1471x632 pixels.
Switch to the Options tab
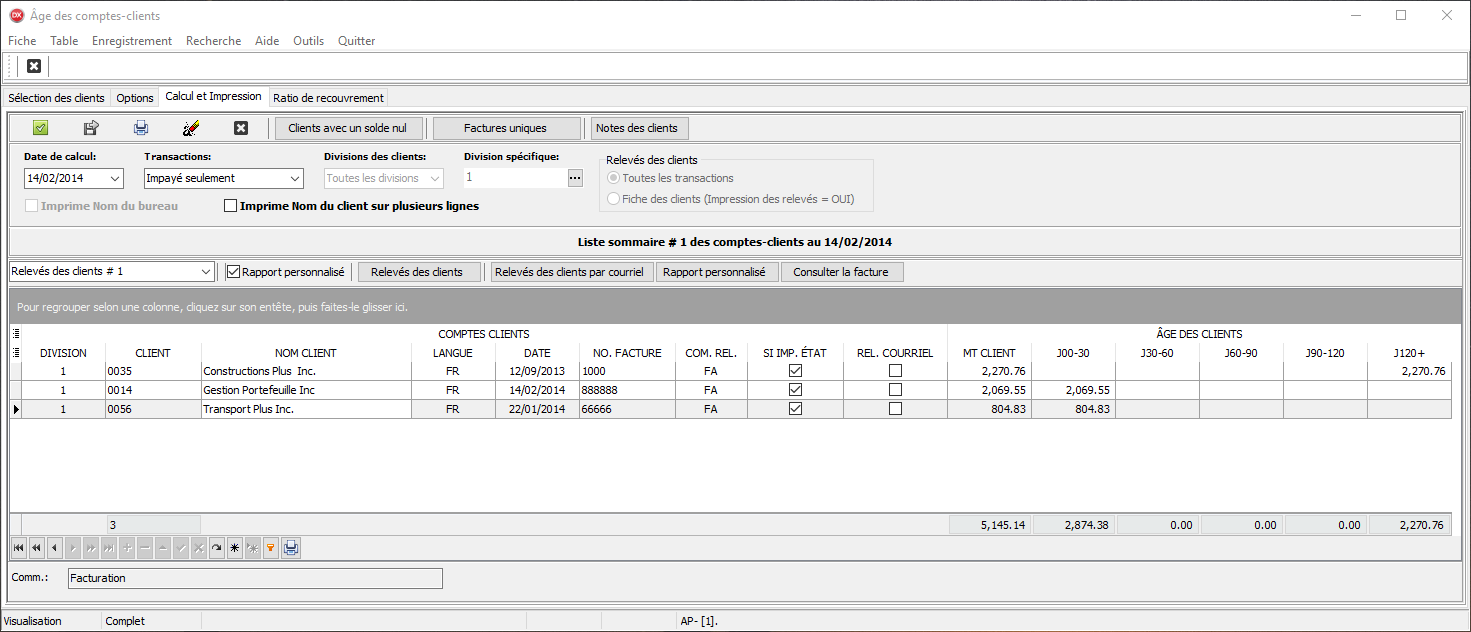pyautogui.click(x=135, y=98)
